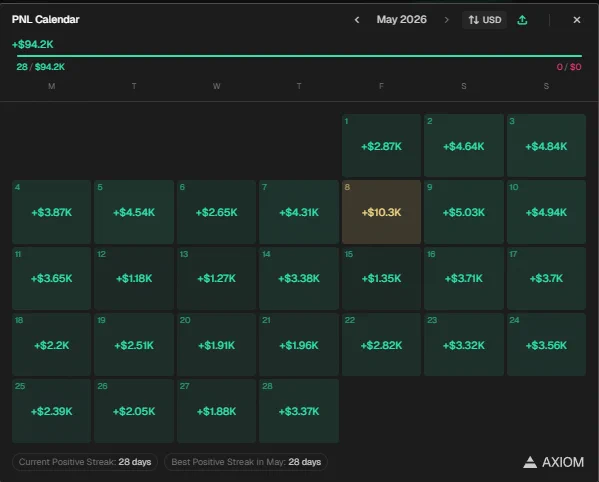Open day 17 cell +$3.7K
Image resolution: width=599 pixels, height=482 pixels.
546,278
